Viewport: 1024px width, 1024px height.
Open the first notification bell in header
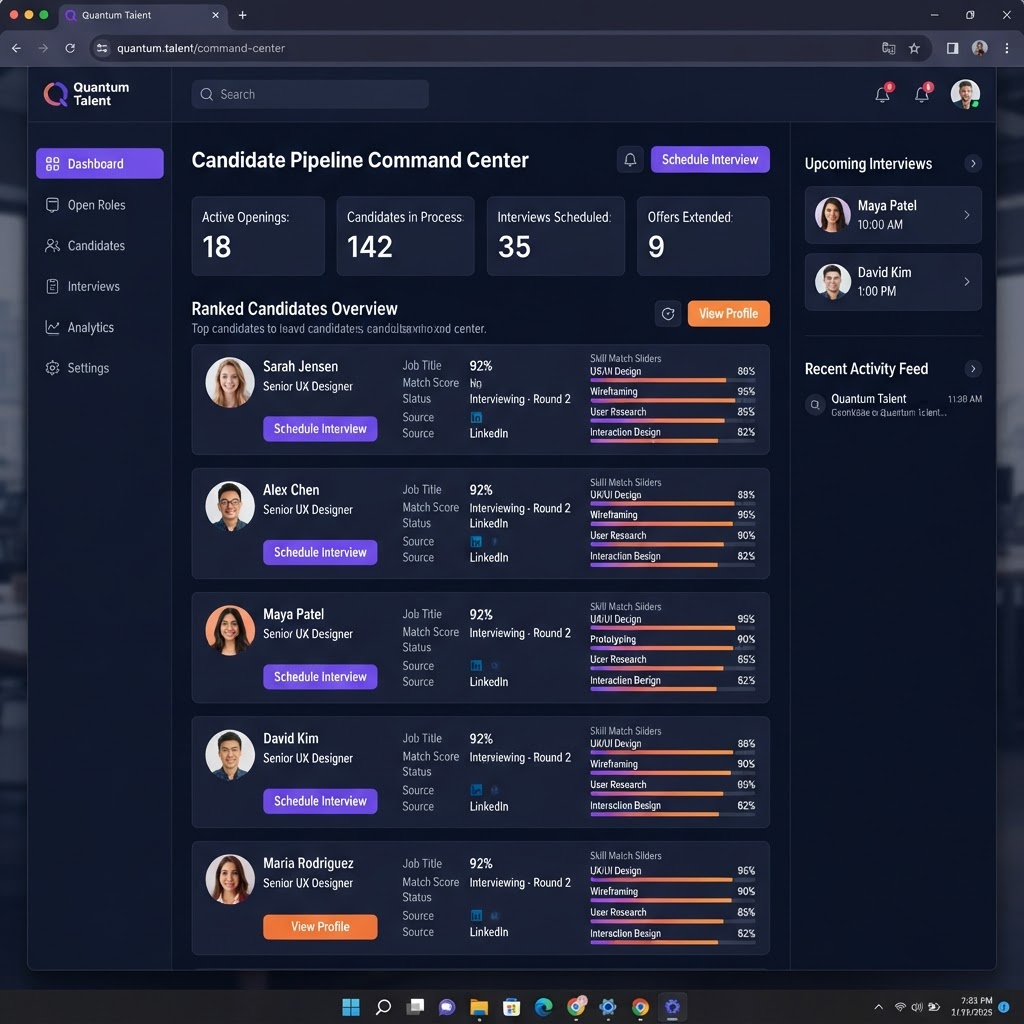[x=882, y=94]
